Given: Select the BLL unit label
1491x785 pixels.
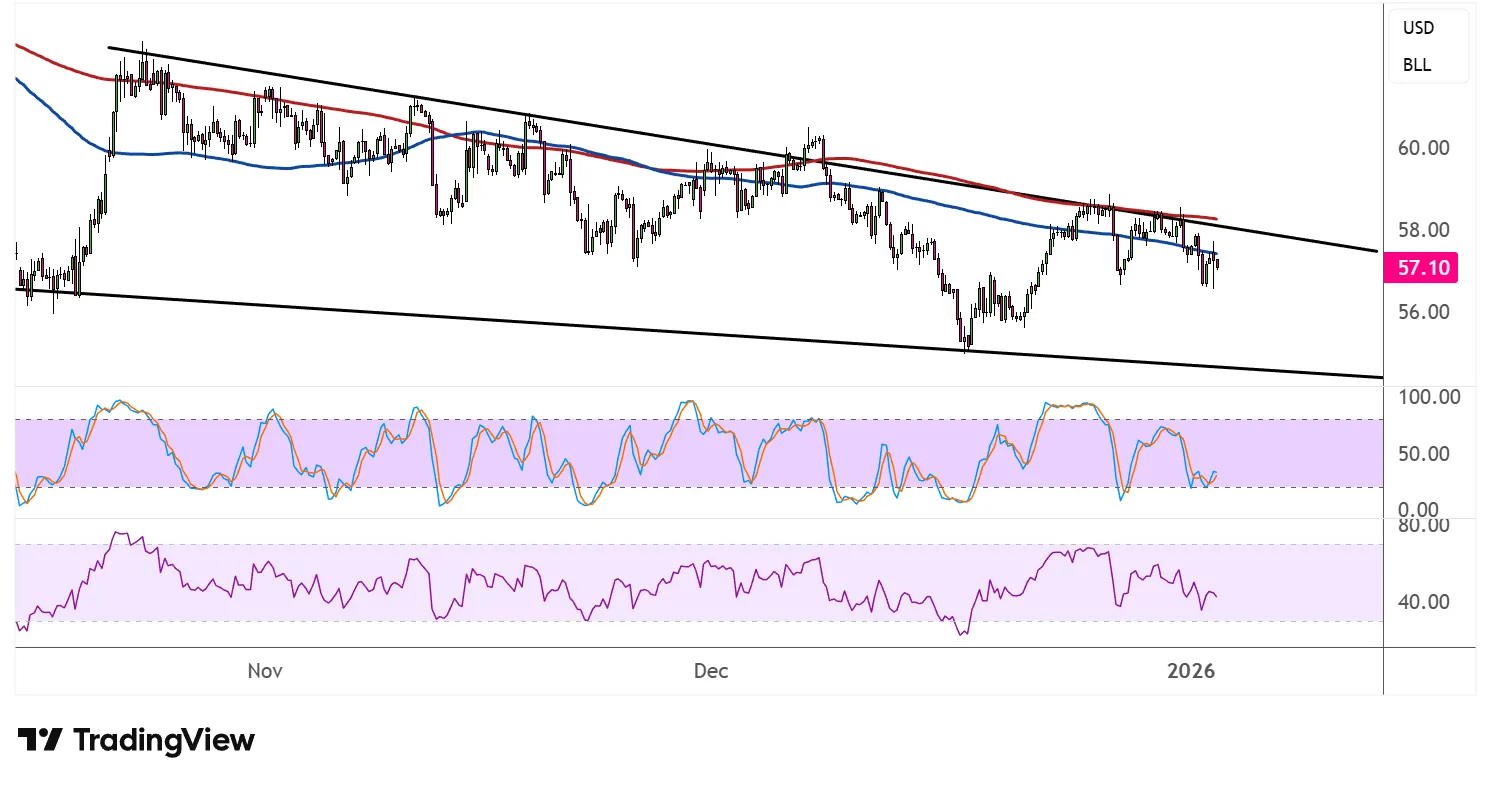Looking at the screenshot, I should click(x=1416, y=65).
